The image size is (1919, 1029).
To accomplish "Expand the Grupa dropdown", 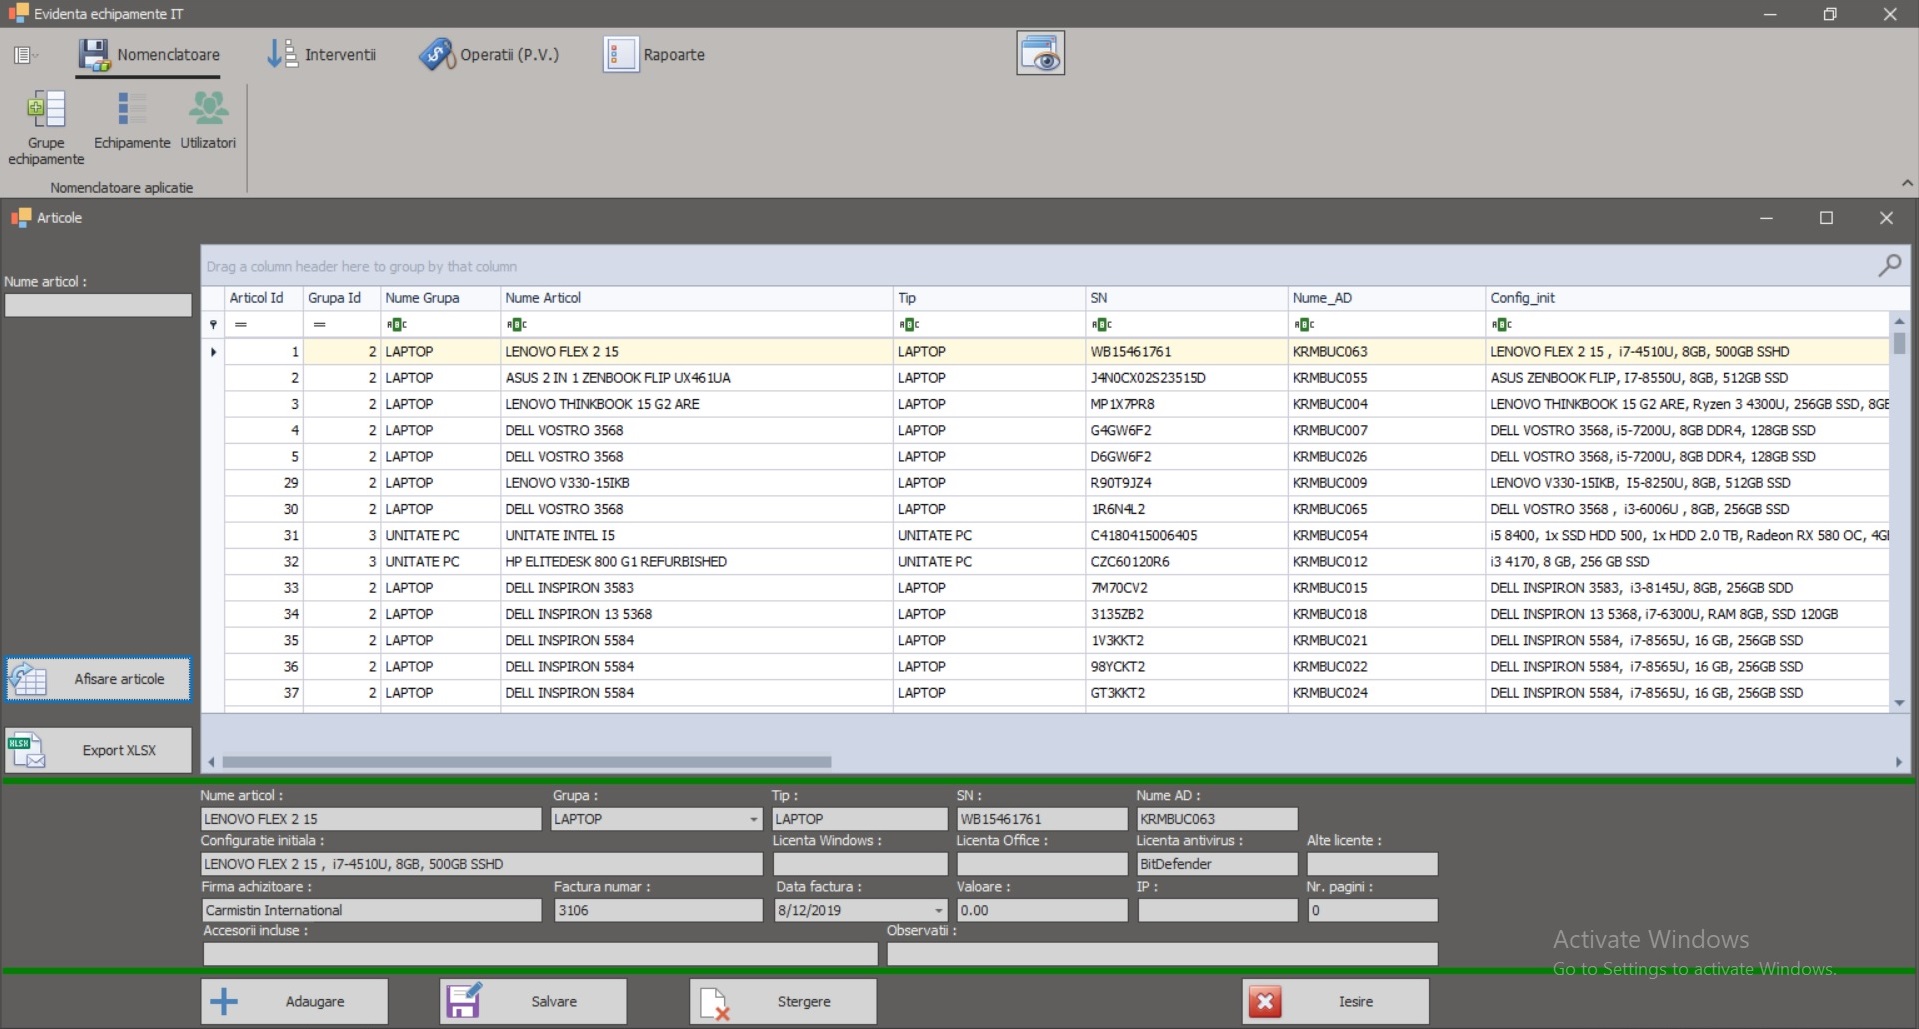I will (753, 819).
